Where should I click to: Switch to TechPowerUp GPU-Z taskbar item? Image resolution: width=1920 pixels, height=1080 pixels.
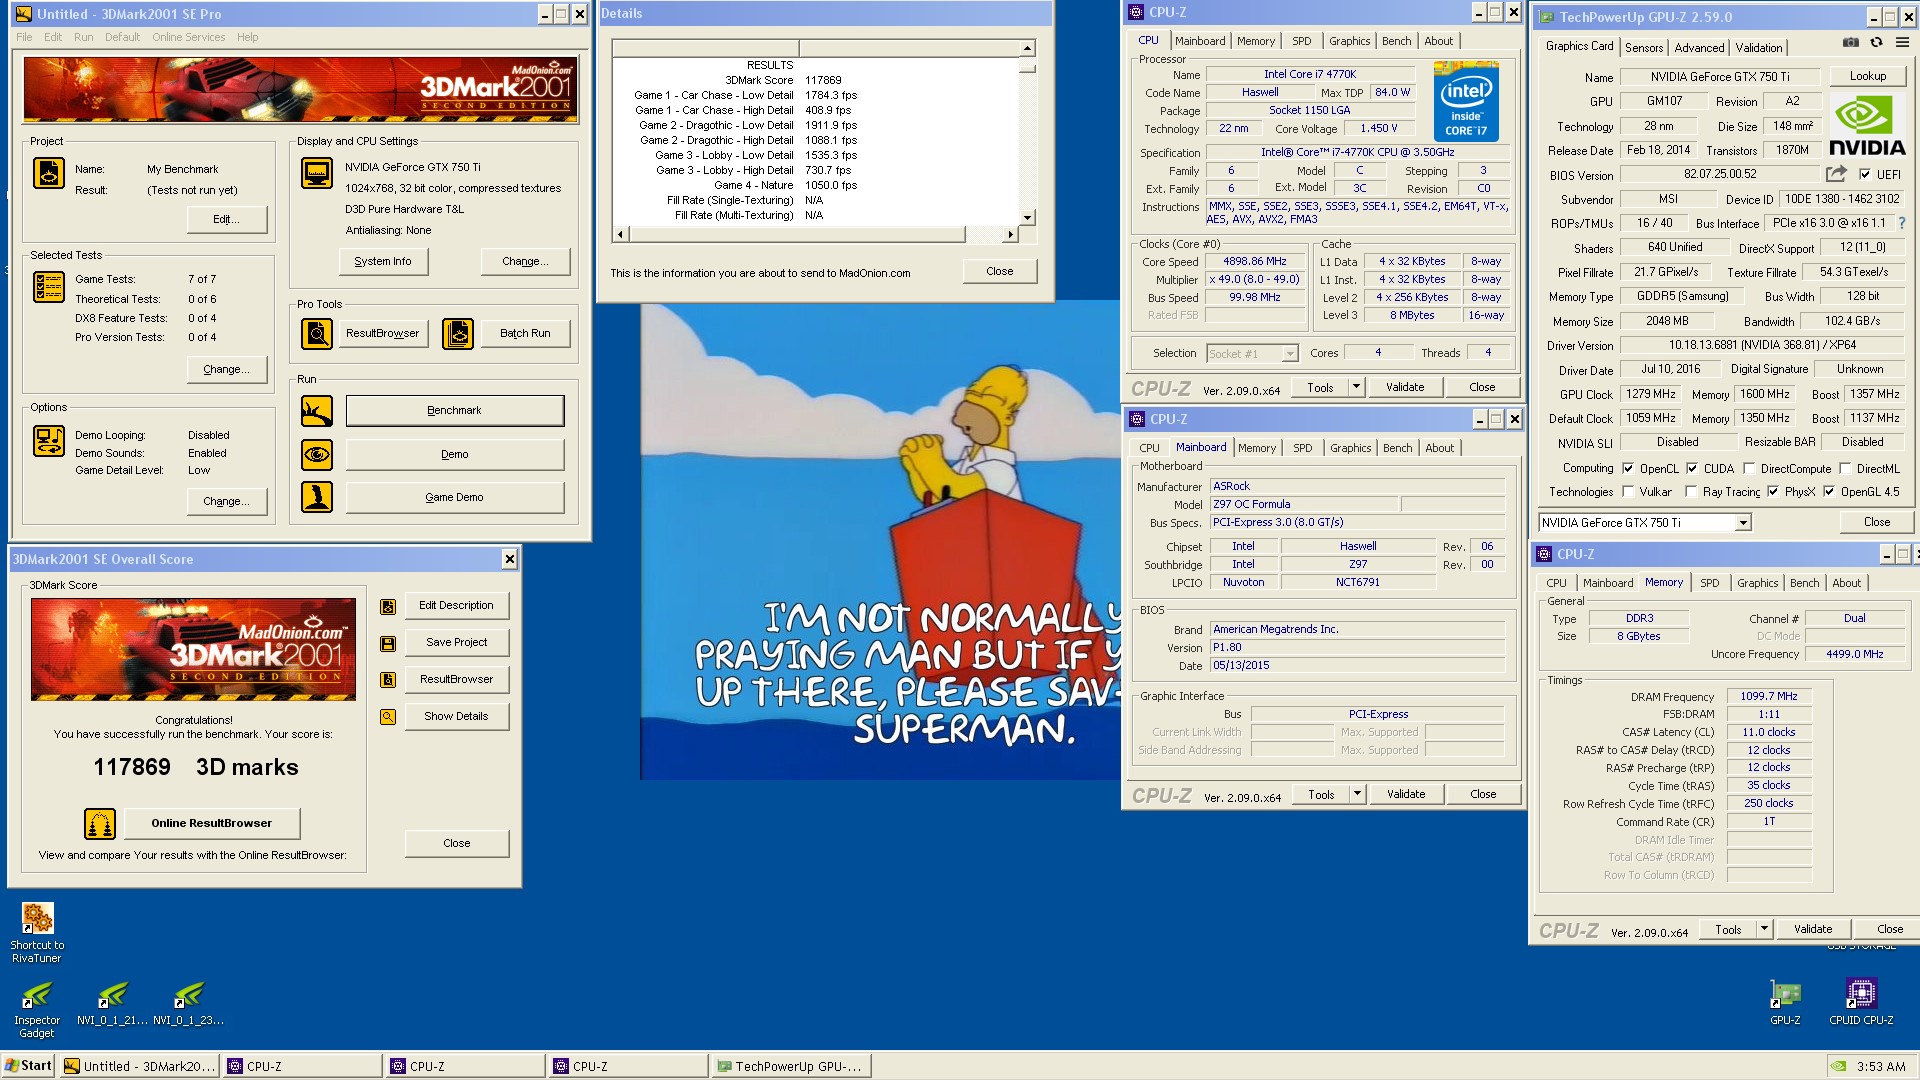coord(790,1066)
